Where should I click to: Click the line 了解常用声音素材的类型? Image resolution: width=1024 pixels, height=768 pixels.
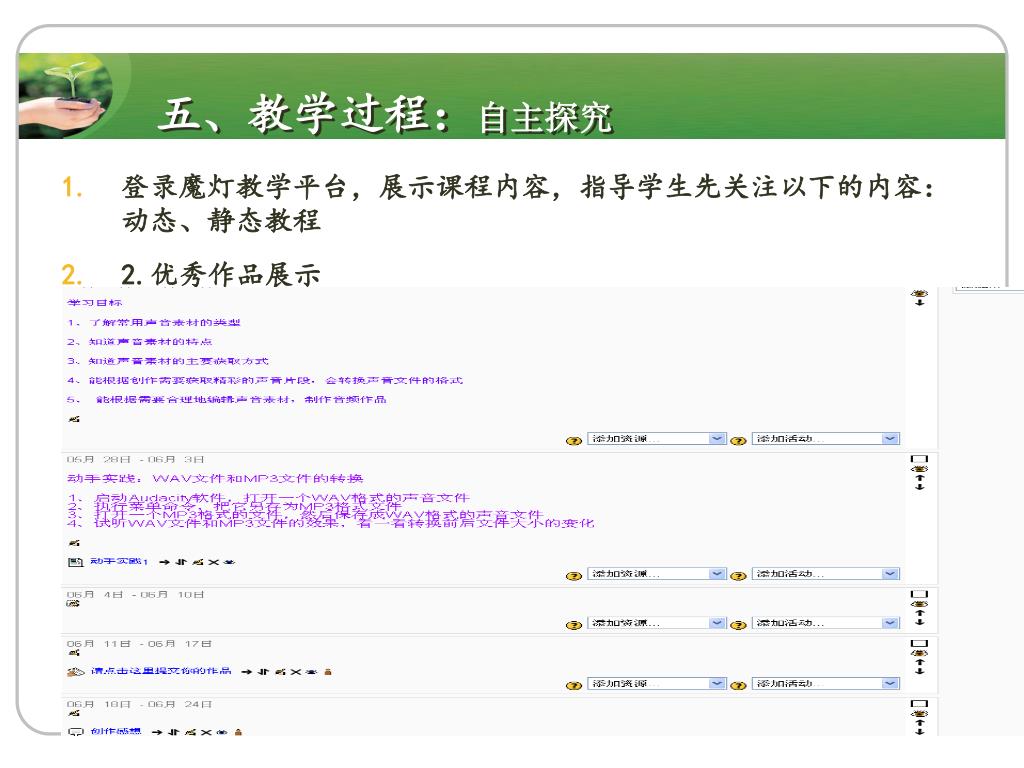point(165,322)
